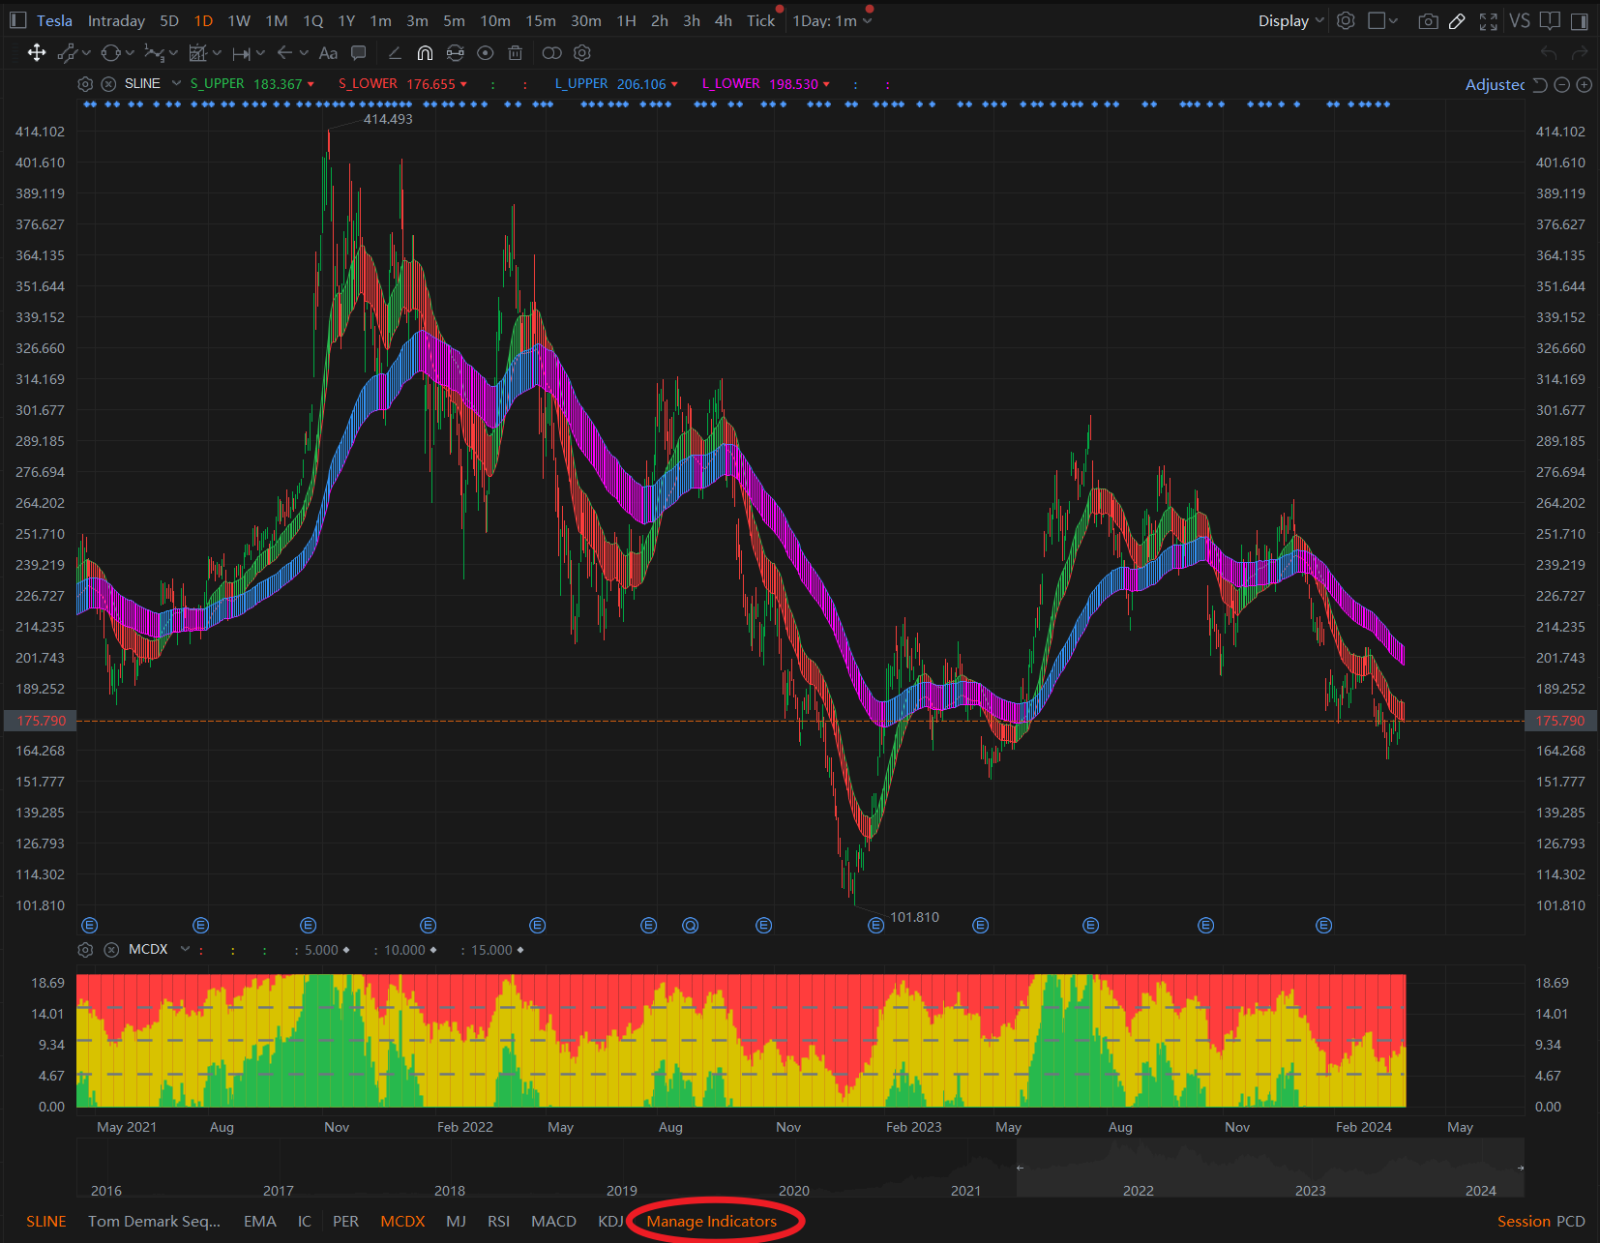Screen dimensions: 1600x1243
Task: Click the Session PCD link
Action: 1541,1221
